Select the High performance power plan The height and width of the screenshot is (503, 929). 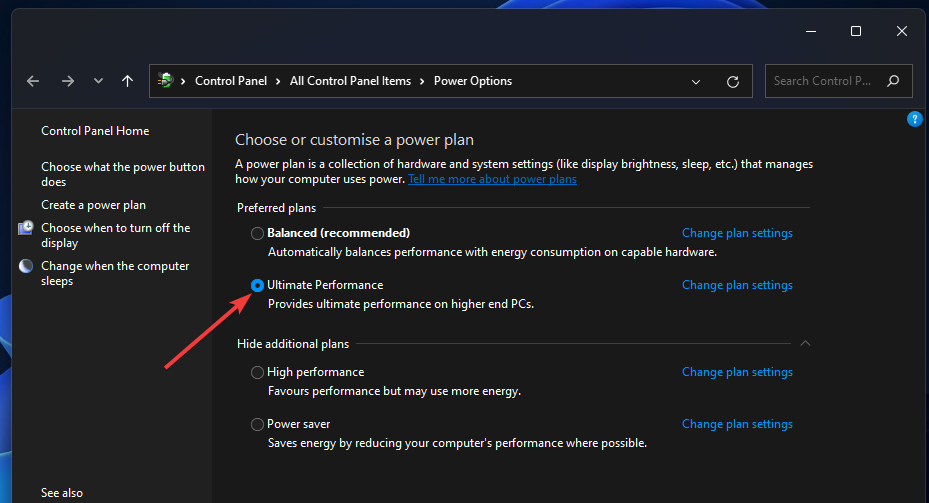[258, 372]
